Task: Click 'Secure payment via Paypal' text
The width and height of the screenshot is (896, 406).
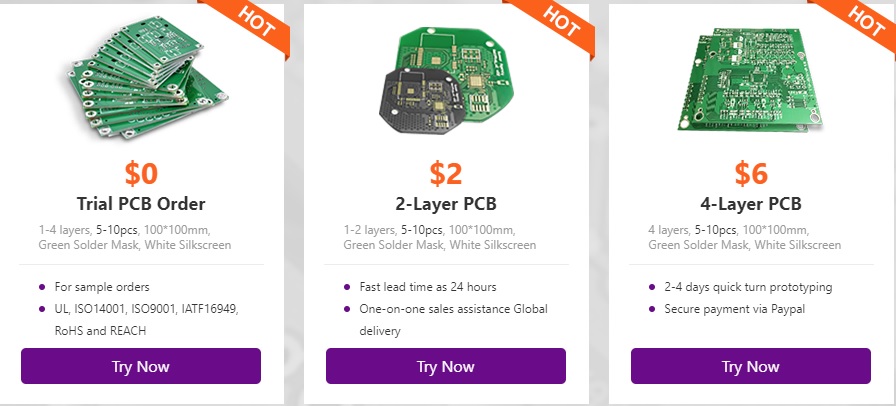Action: pyautogui.click(x=734, y=309)
